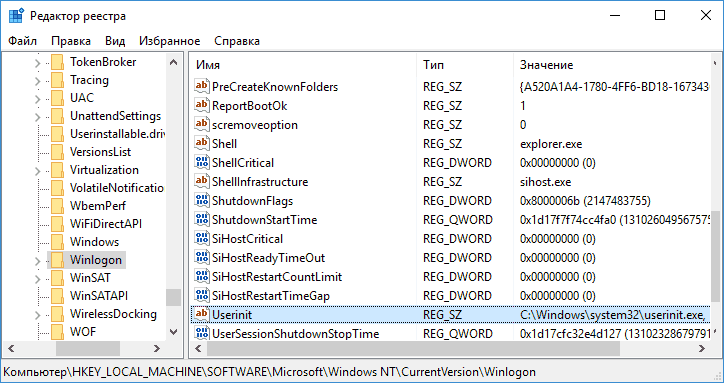The height and width of the screenshot is (383, 724).
Task: Click the values pane horizontal scroll right arrow
Action: 702,348
